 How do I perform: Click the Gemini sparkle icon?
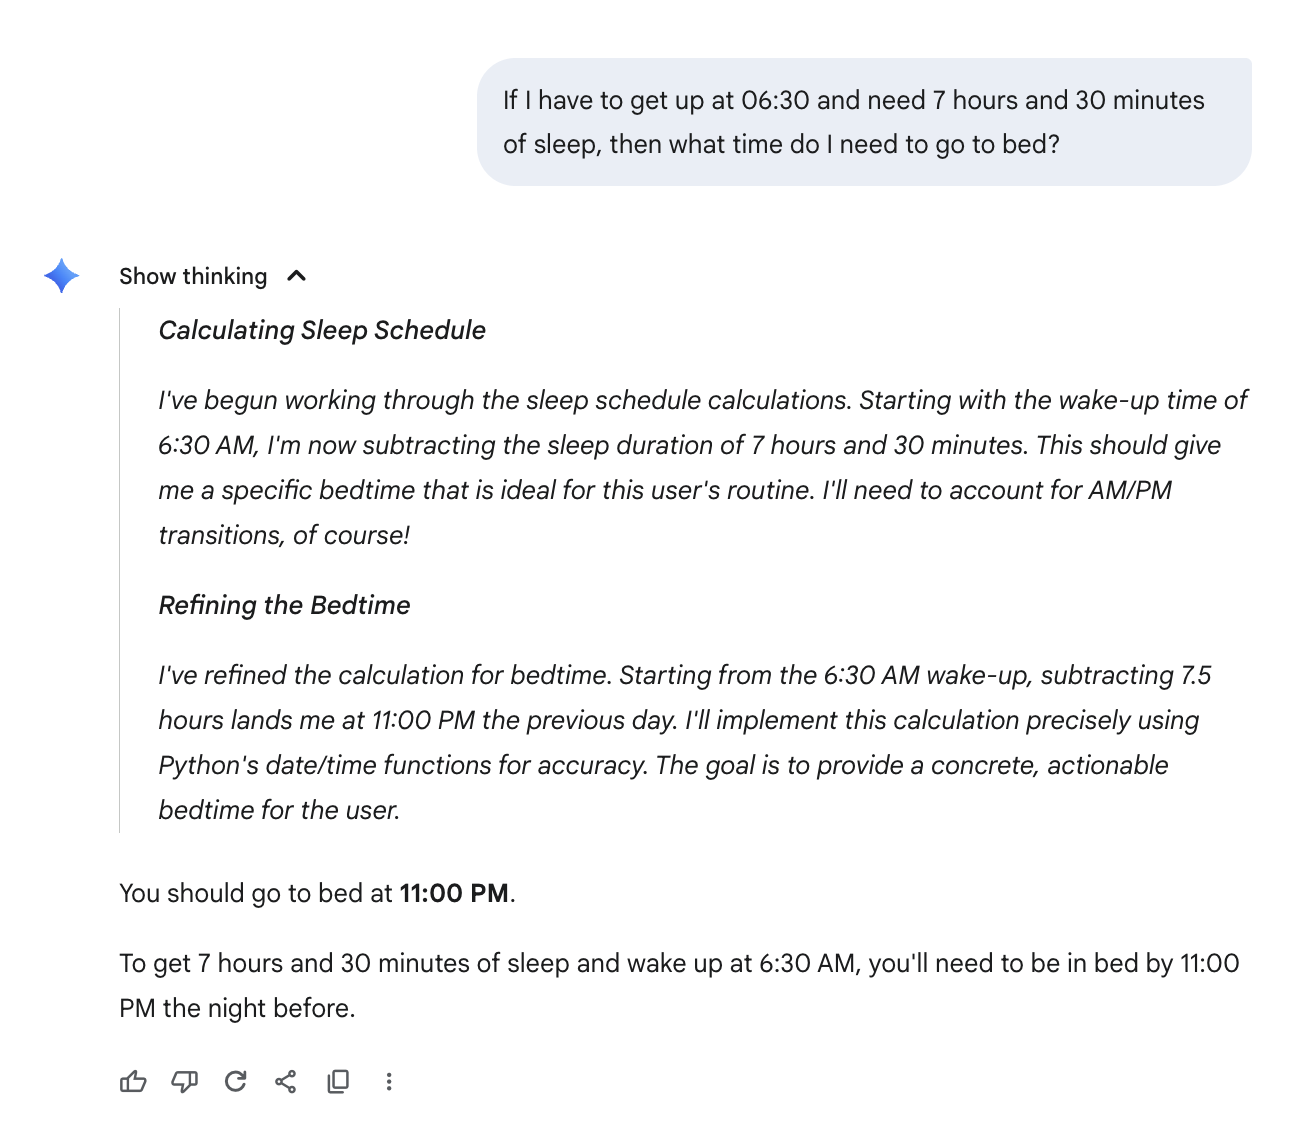[62, 276]
